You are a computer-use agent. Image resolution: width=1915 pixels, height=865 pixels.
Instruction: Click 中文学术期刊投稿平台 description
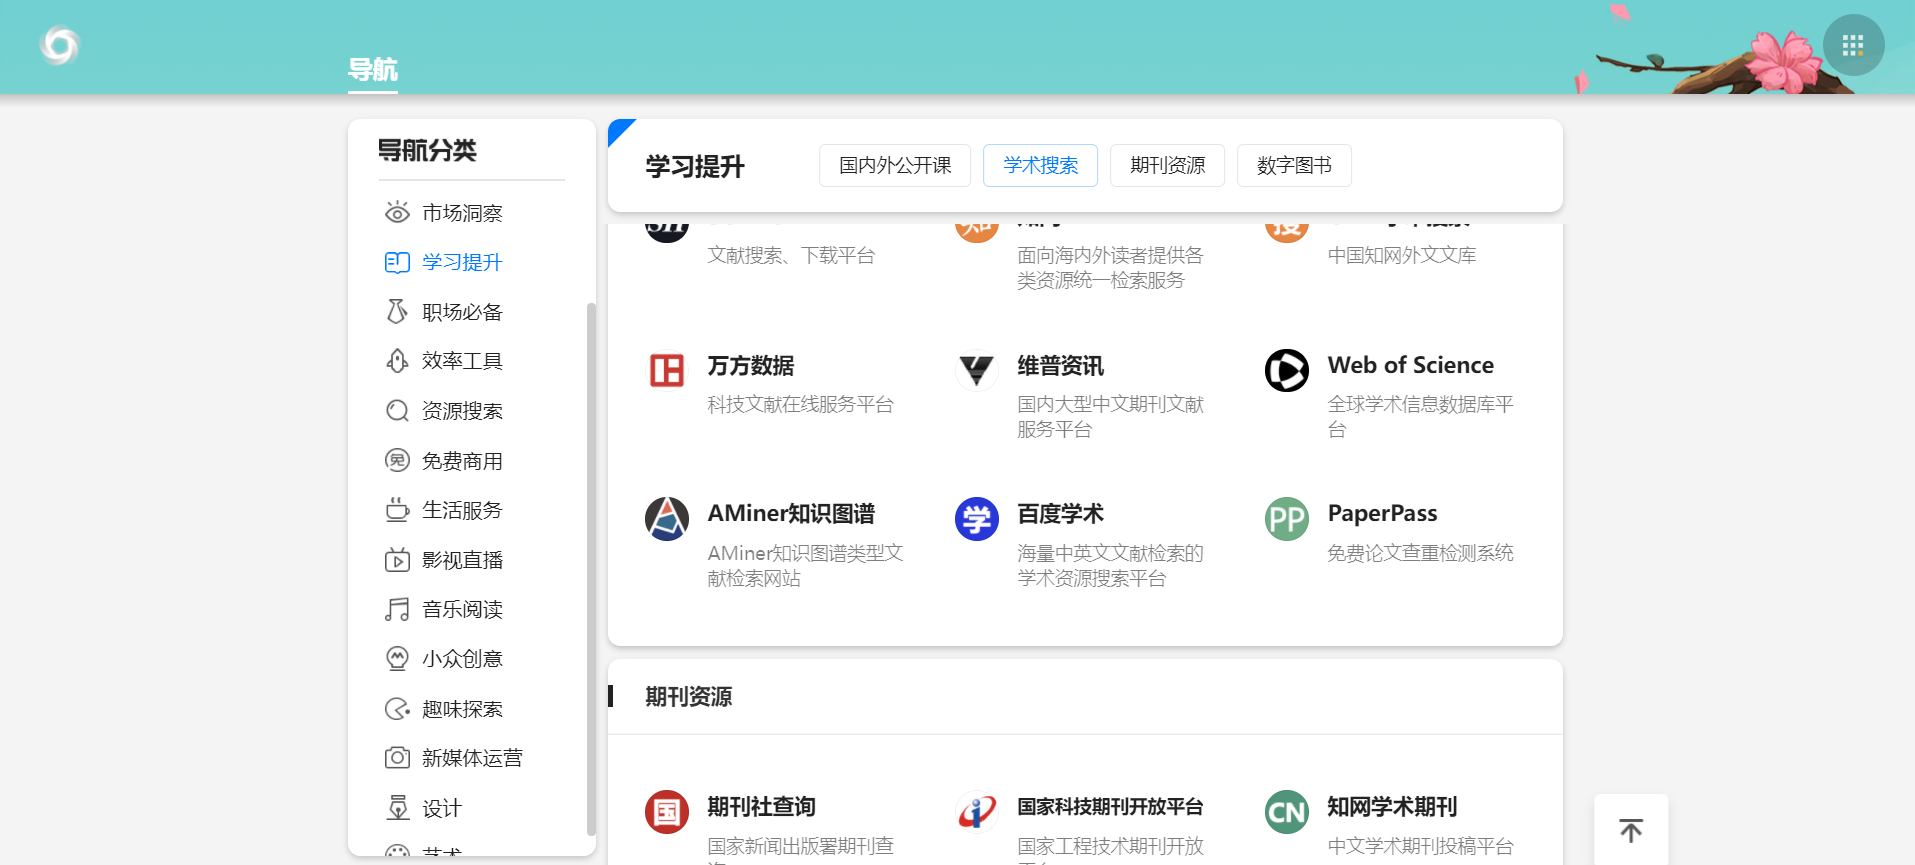pos(1421,846)
